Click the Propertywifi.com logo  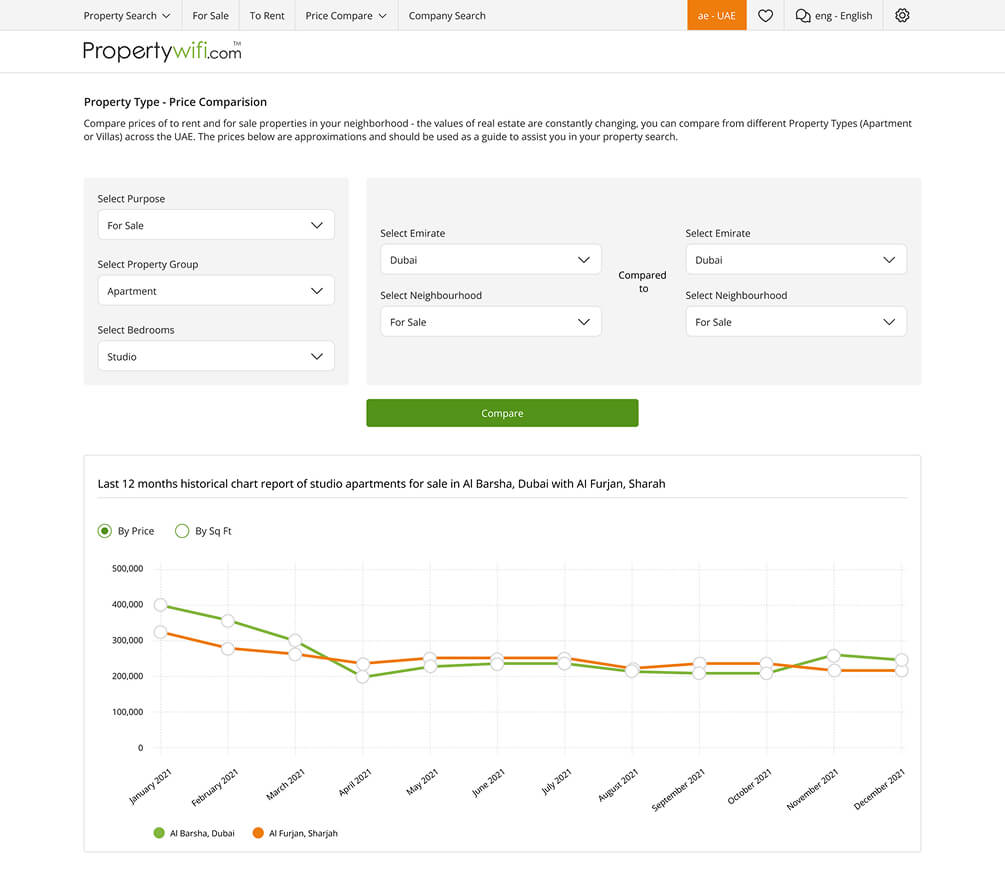click(162, 51)
